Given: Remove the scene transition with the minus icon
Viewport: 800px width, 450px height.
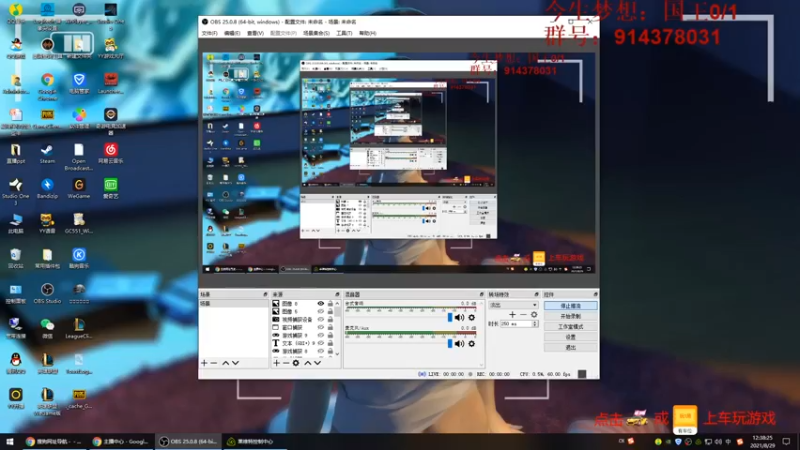Looking at the screenshot, I should [523, 314].
